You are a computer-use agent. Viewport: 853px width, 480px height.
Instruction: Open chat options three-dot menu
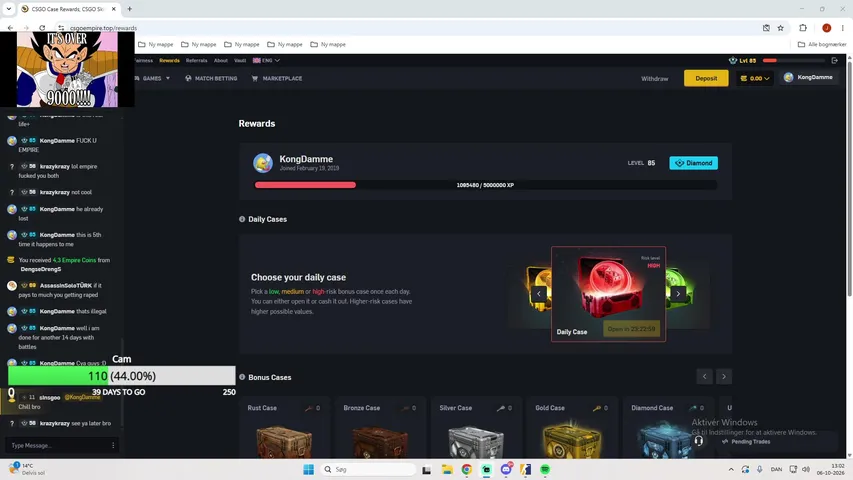pos(113,445)
